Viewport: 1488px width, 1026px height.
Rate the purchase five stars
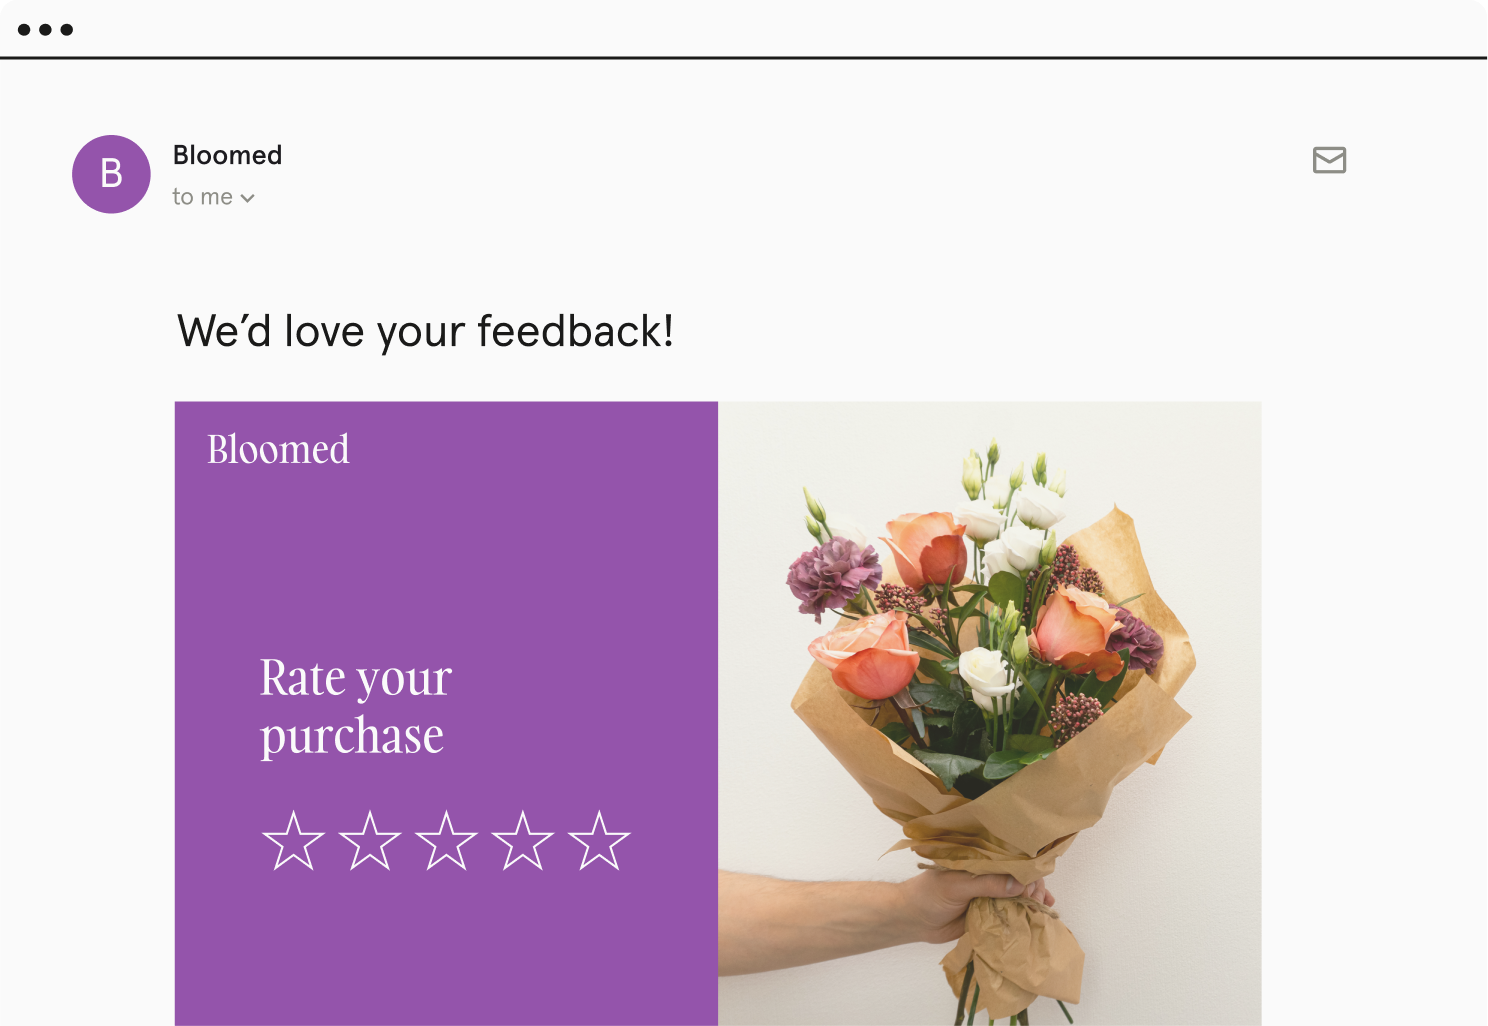click(x=599, y=841)
